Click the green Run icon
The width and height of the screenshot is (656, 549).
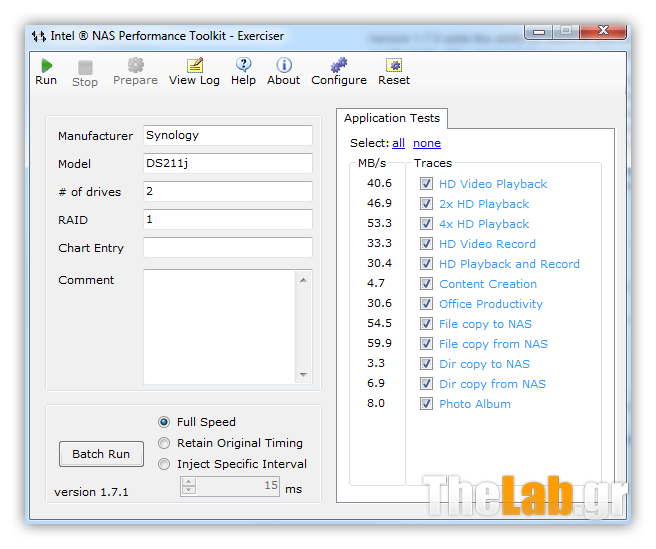[46, 66]
